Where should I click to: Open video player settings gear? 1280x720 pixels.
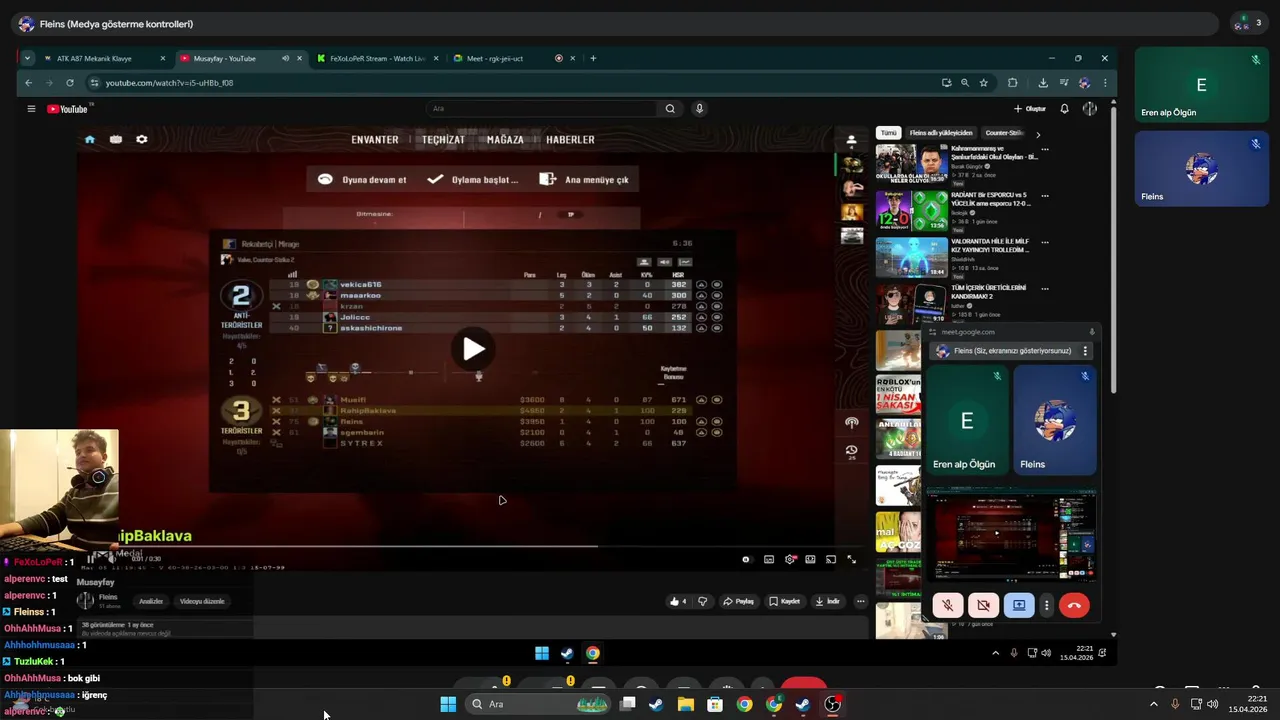(790, 560)
